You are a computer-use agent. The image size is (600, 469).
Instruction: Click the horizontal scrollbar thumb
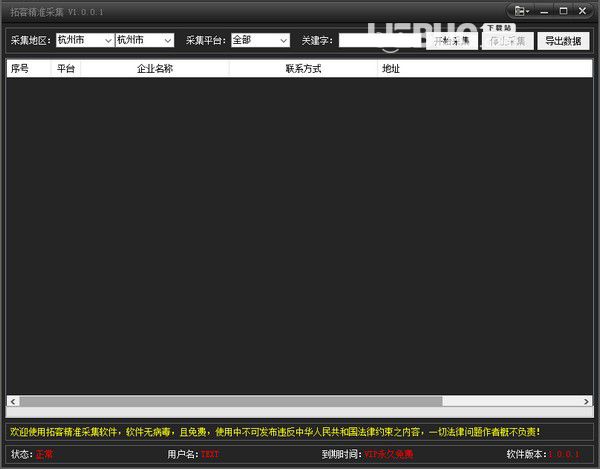tap(231, 401)
